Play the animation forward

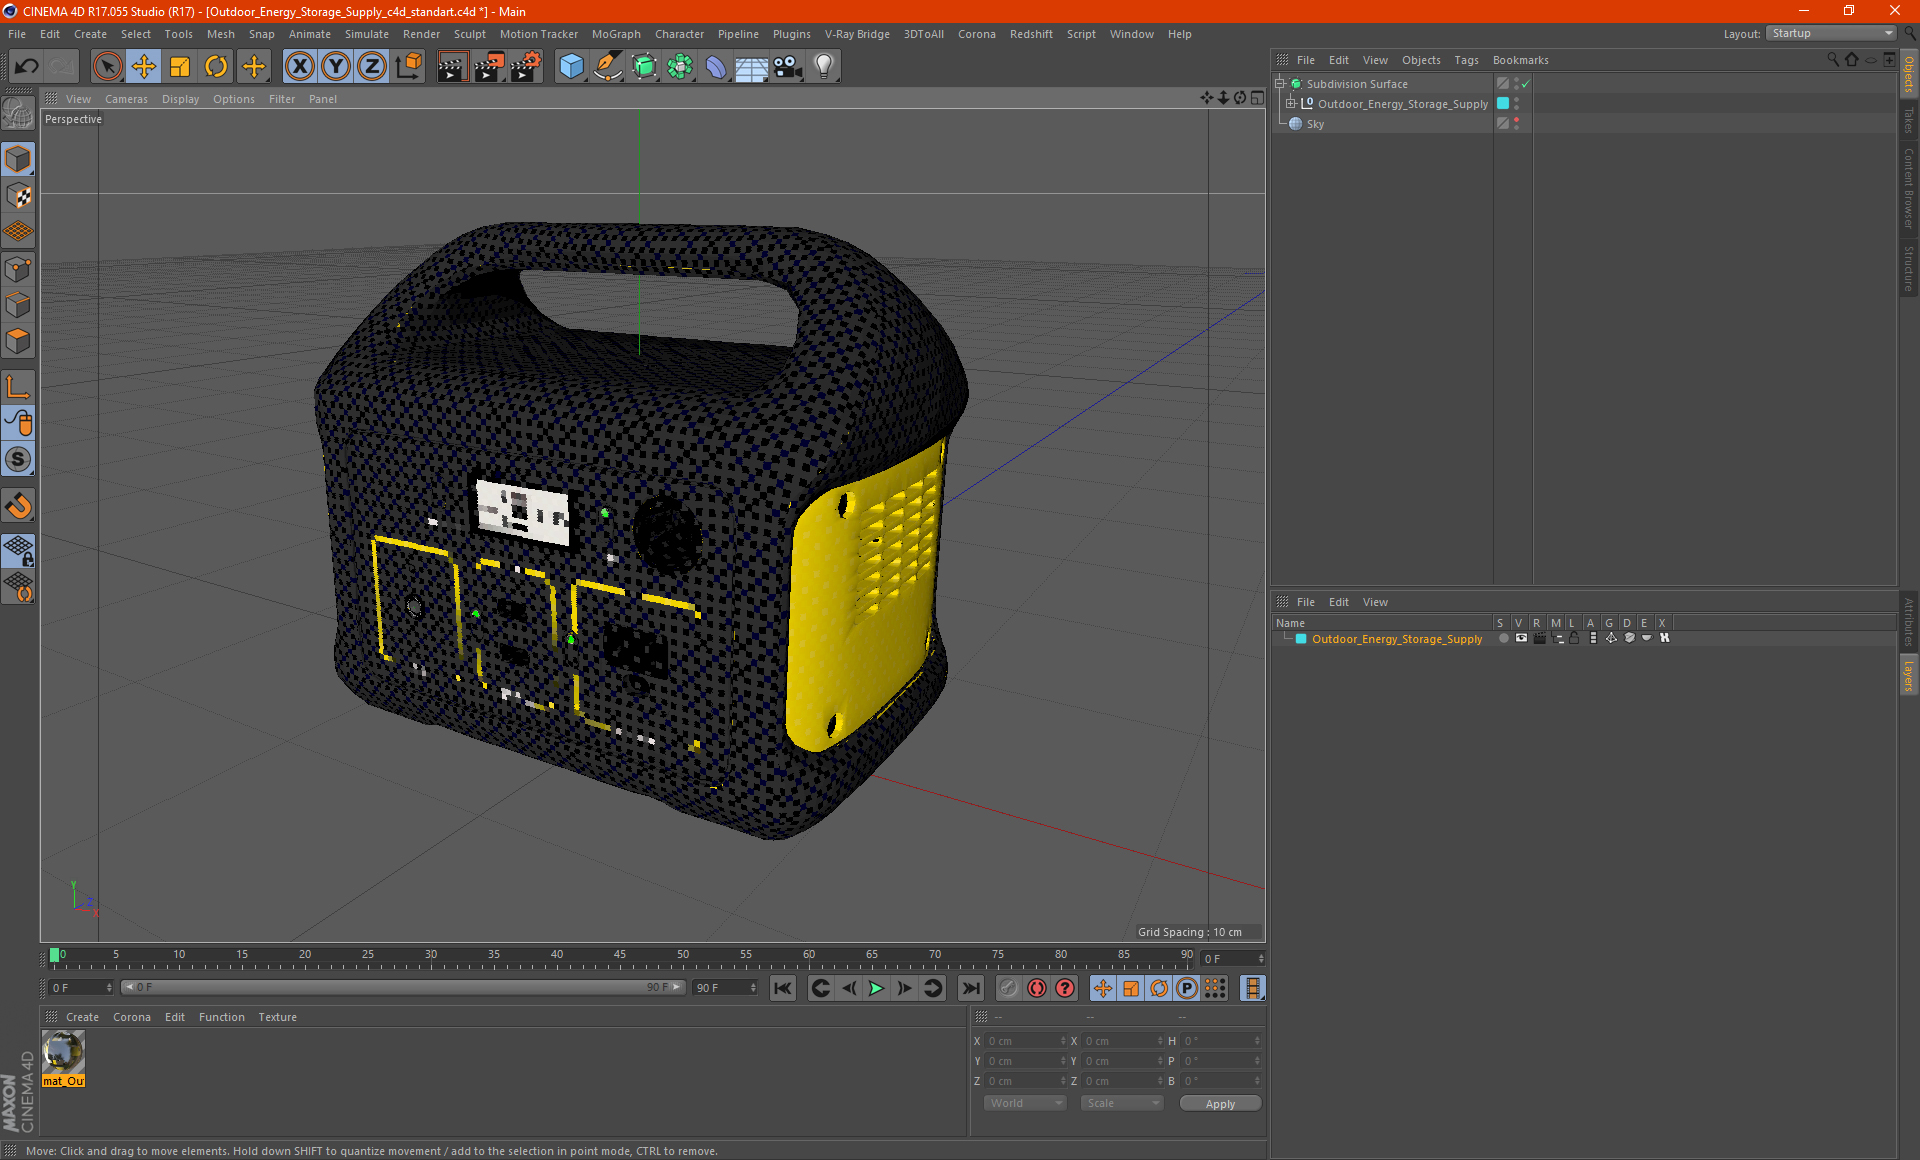876,988
